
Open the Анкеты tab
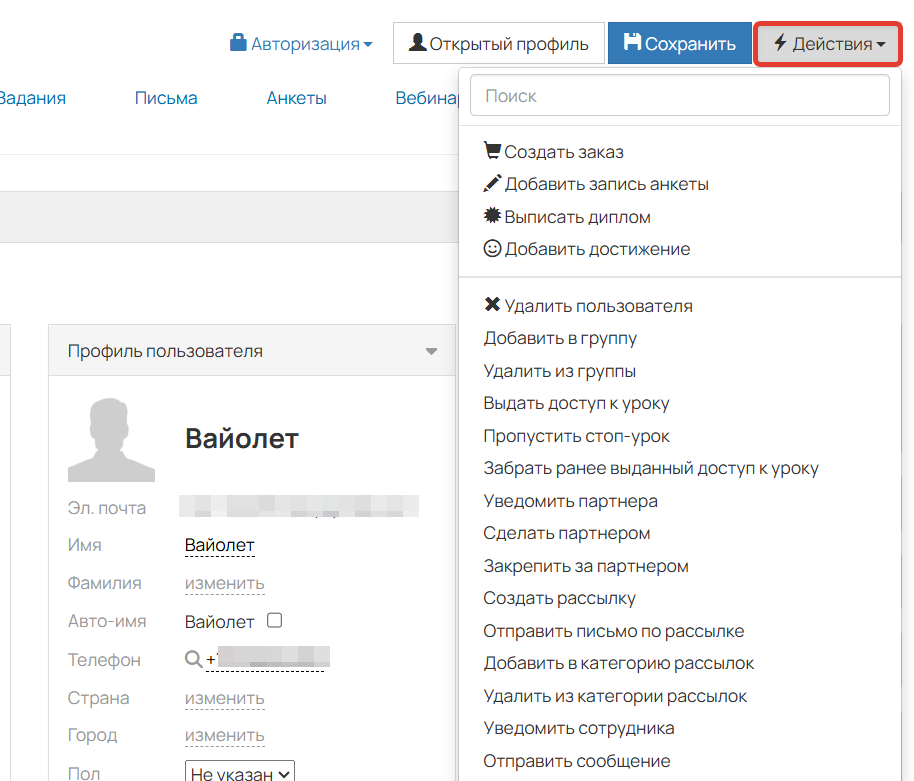[296, 98]
